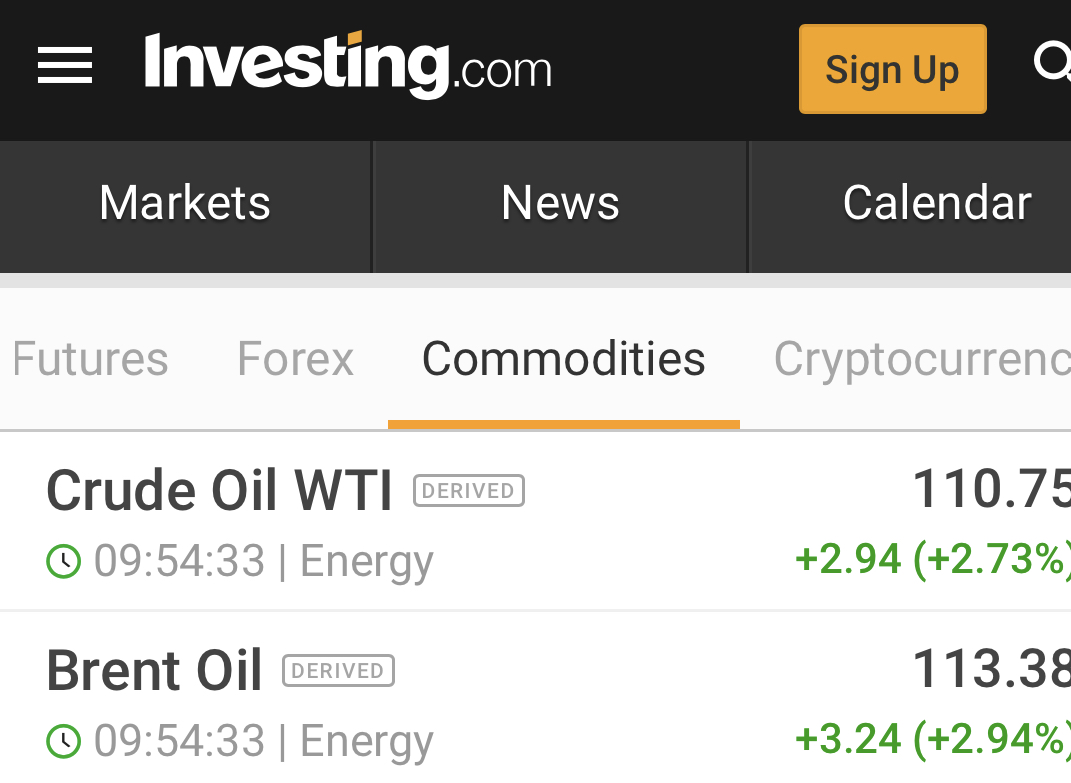This screenshot has height=783, width=1071.
Task: Click the Crude Oil WTI price 110.75
Action: pos(990,490)
